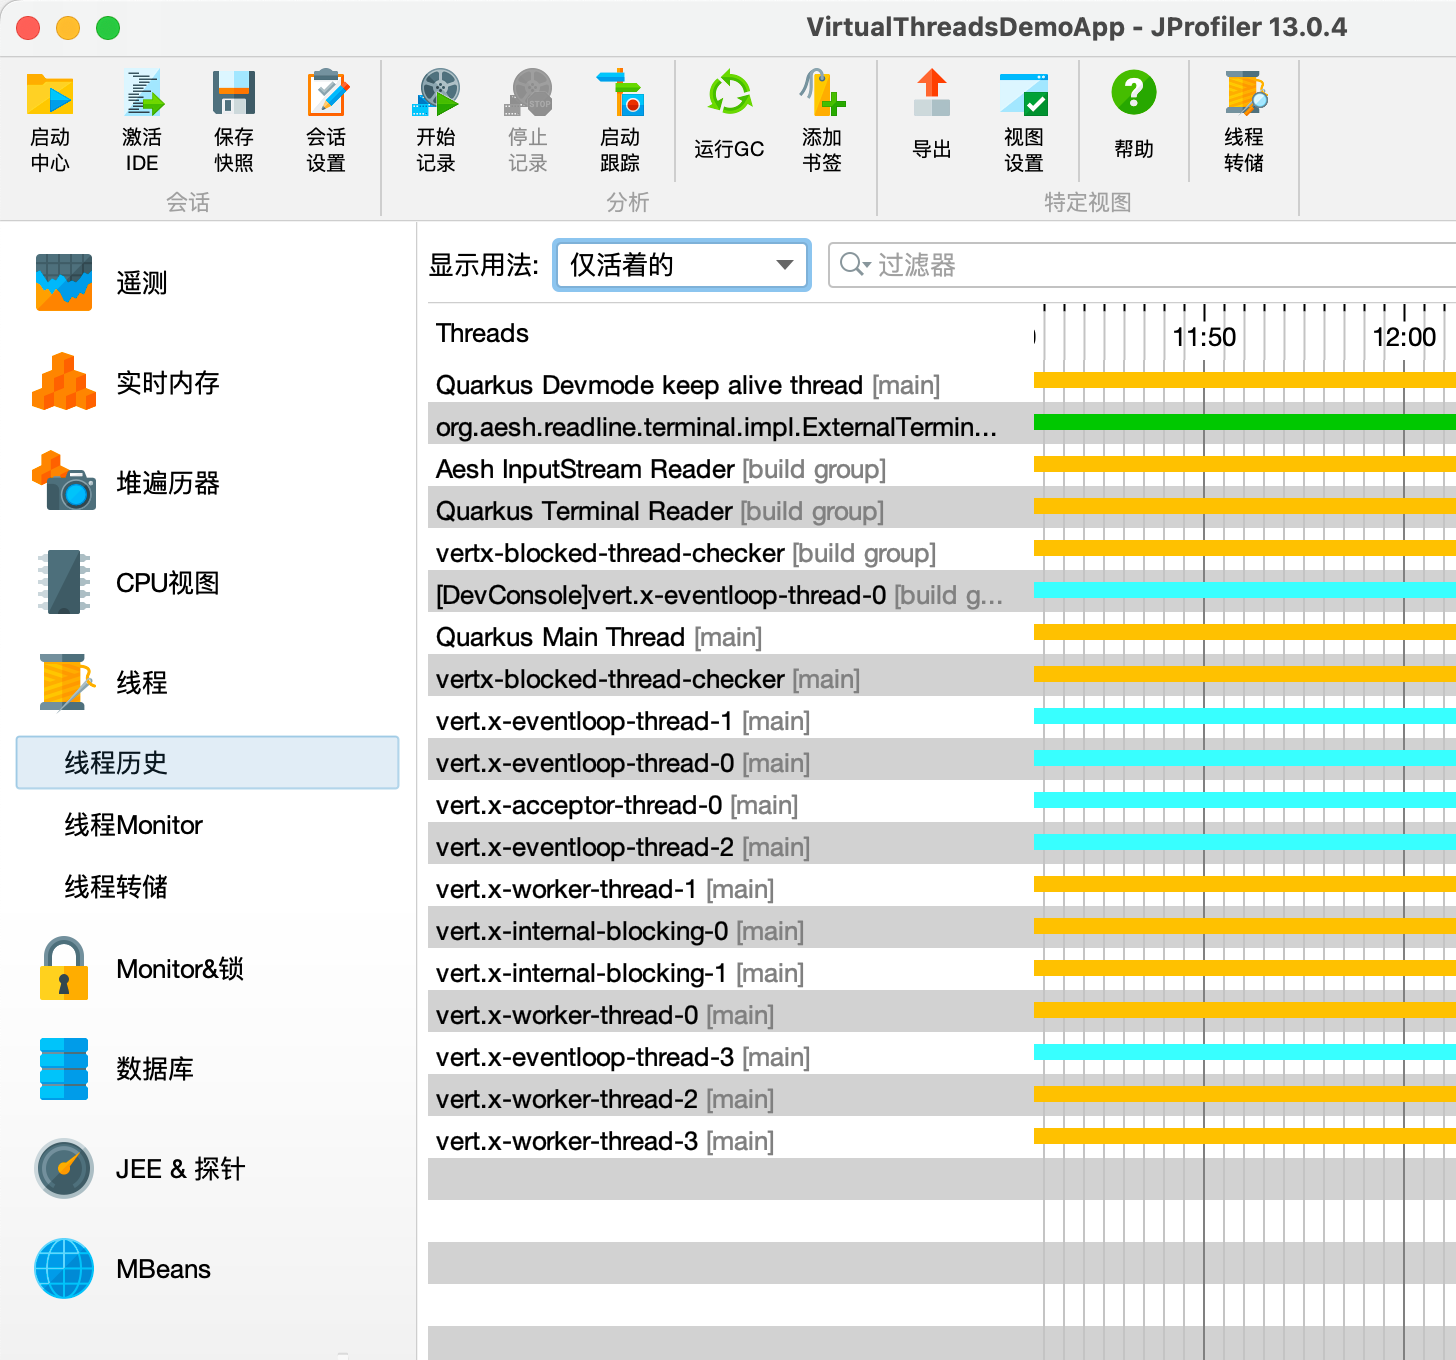Open 视图设置 view settings

(x=1024, y=122)
